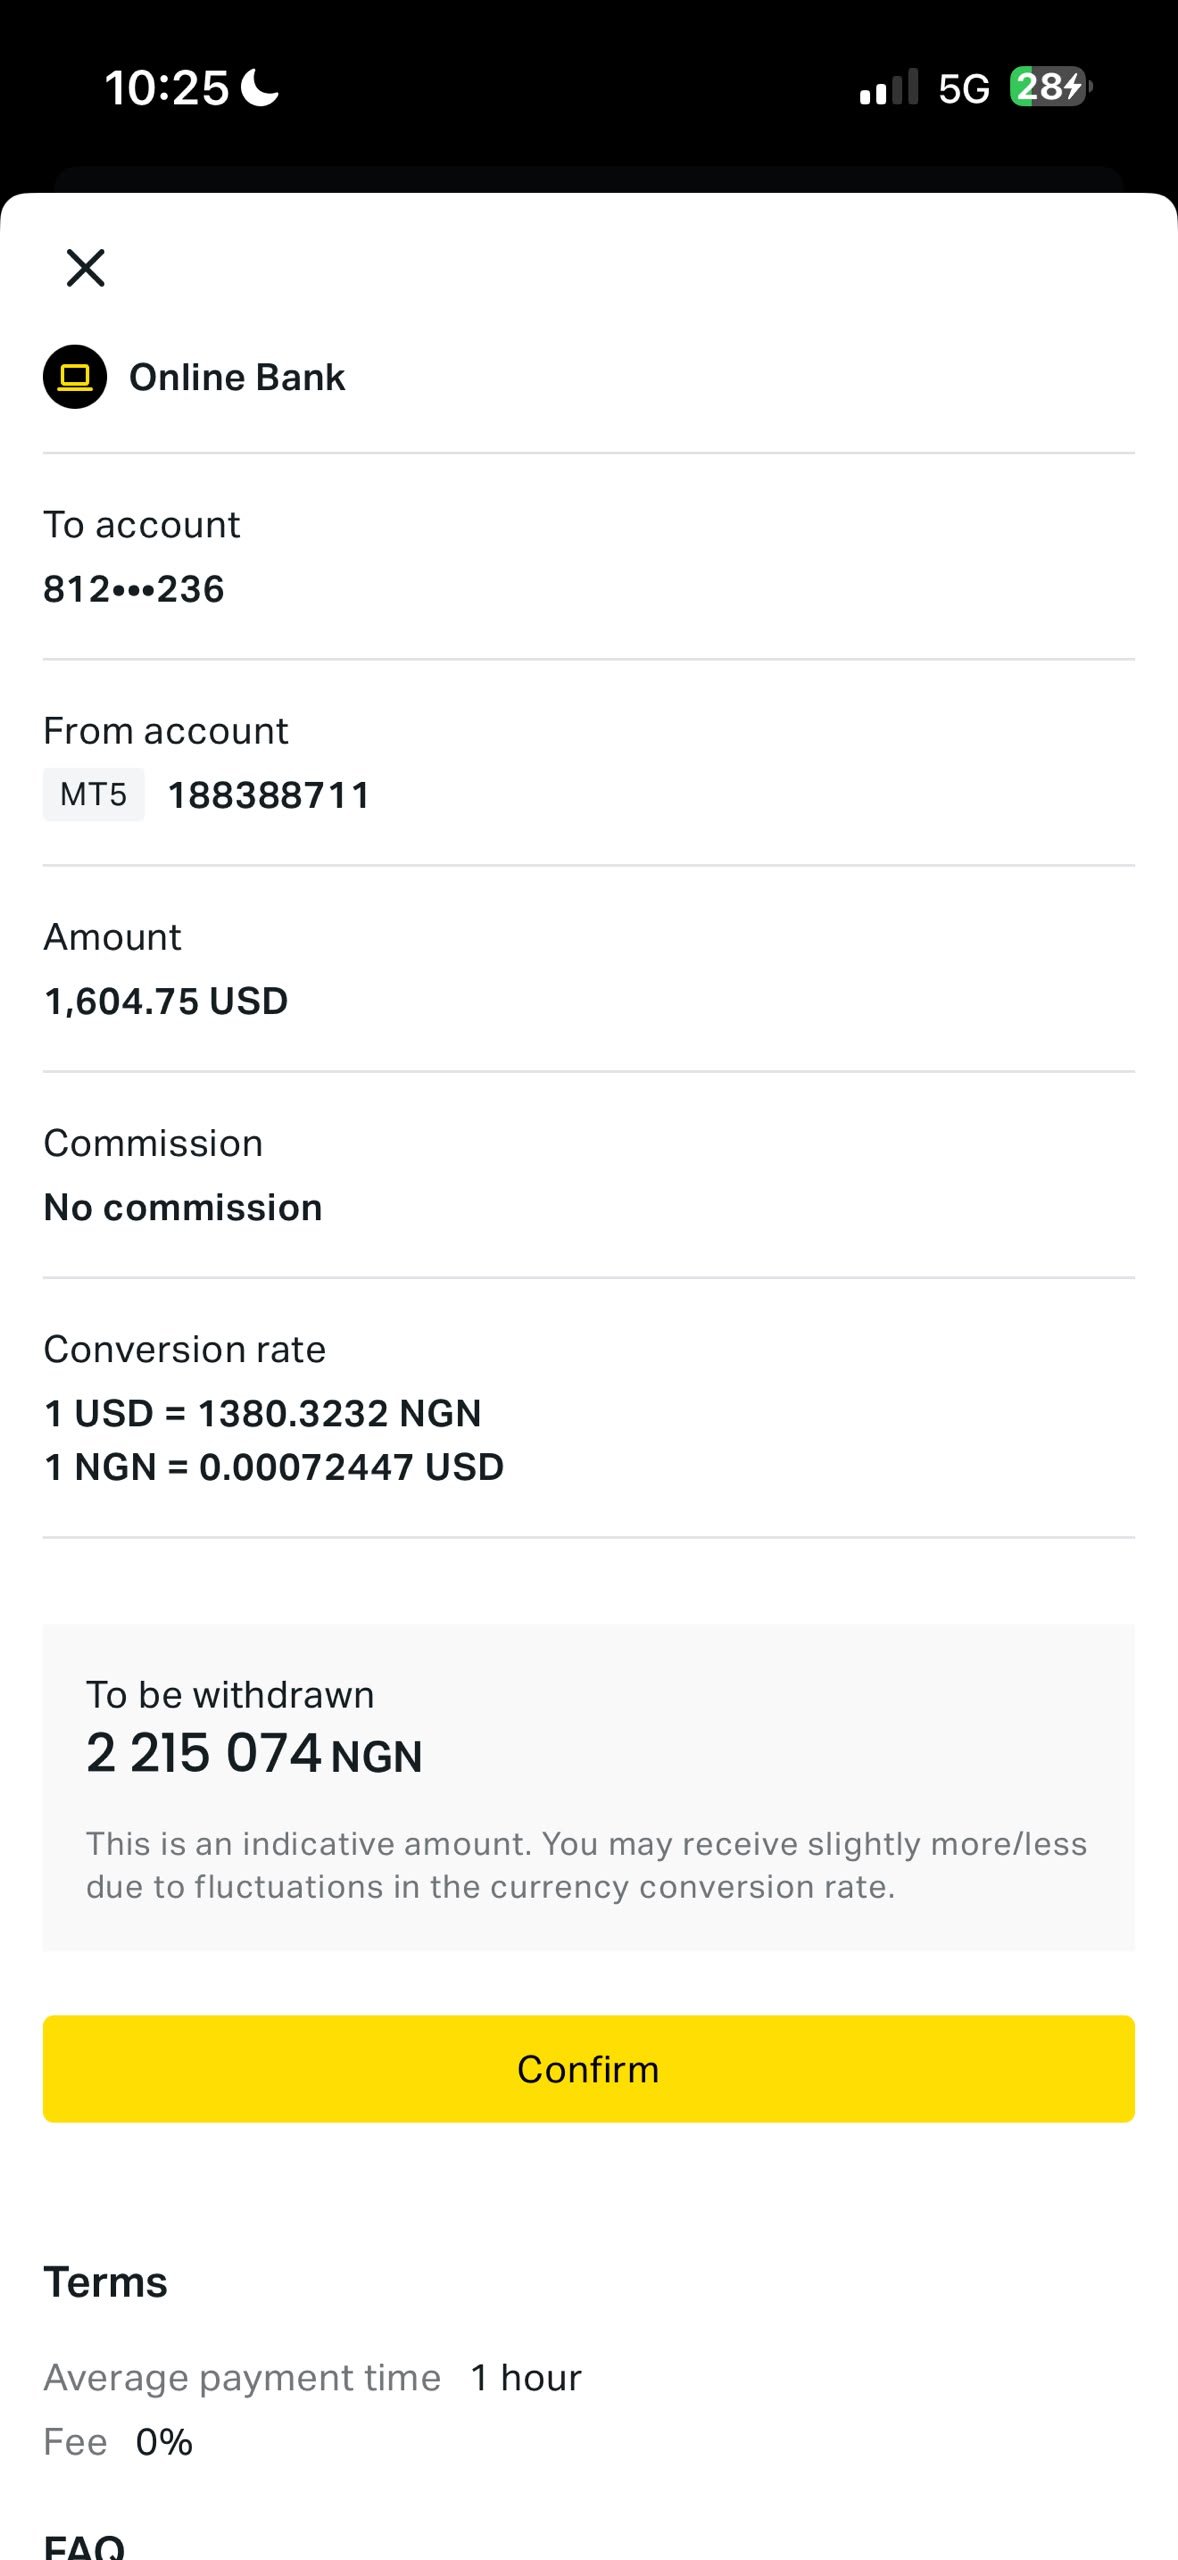Tap the indicative amount disclaimer text

point(587,1865)
